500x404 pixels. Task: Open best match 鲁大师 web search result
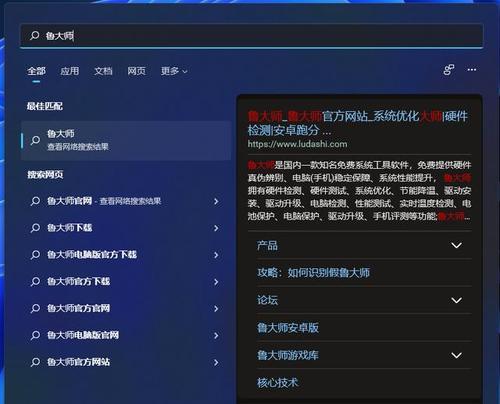tap(126, 140)
